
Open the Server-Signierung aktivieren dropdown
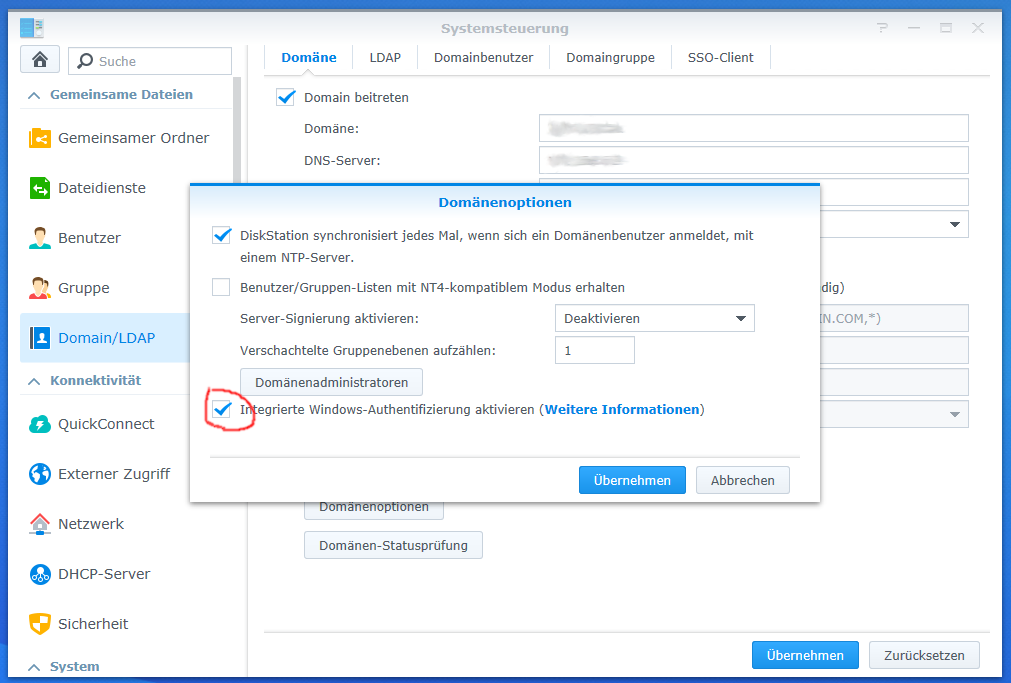tap(654, 317)
